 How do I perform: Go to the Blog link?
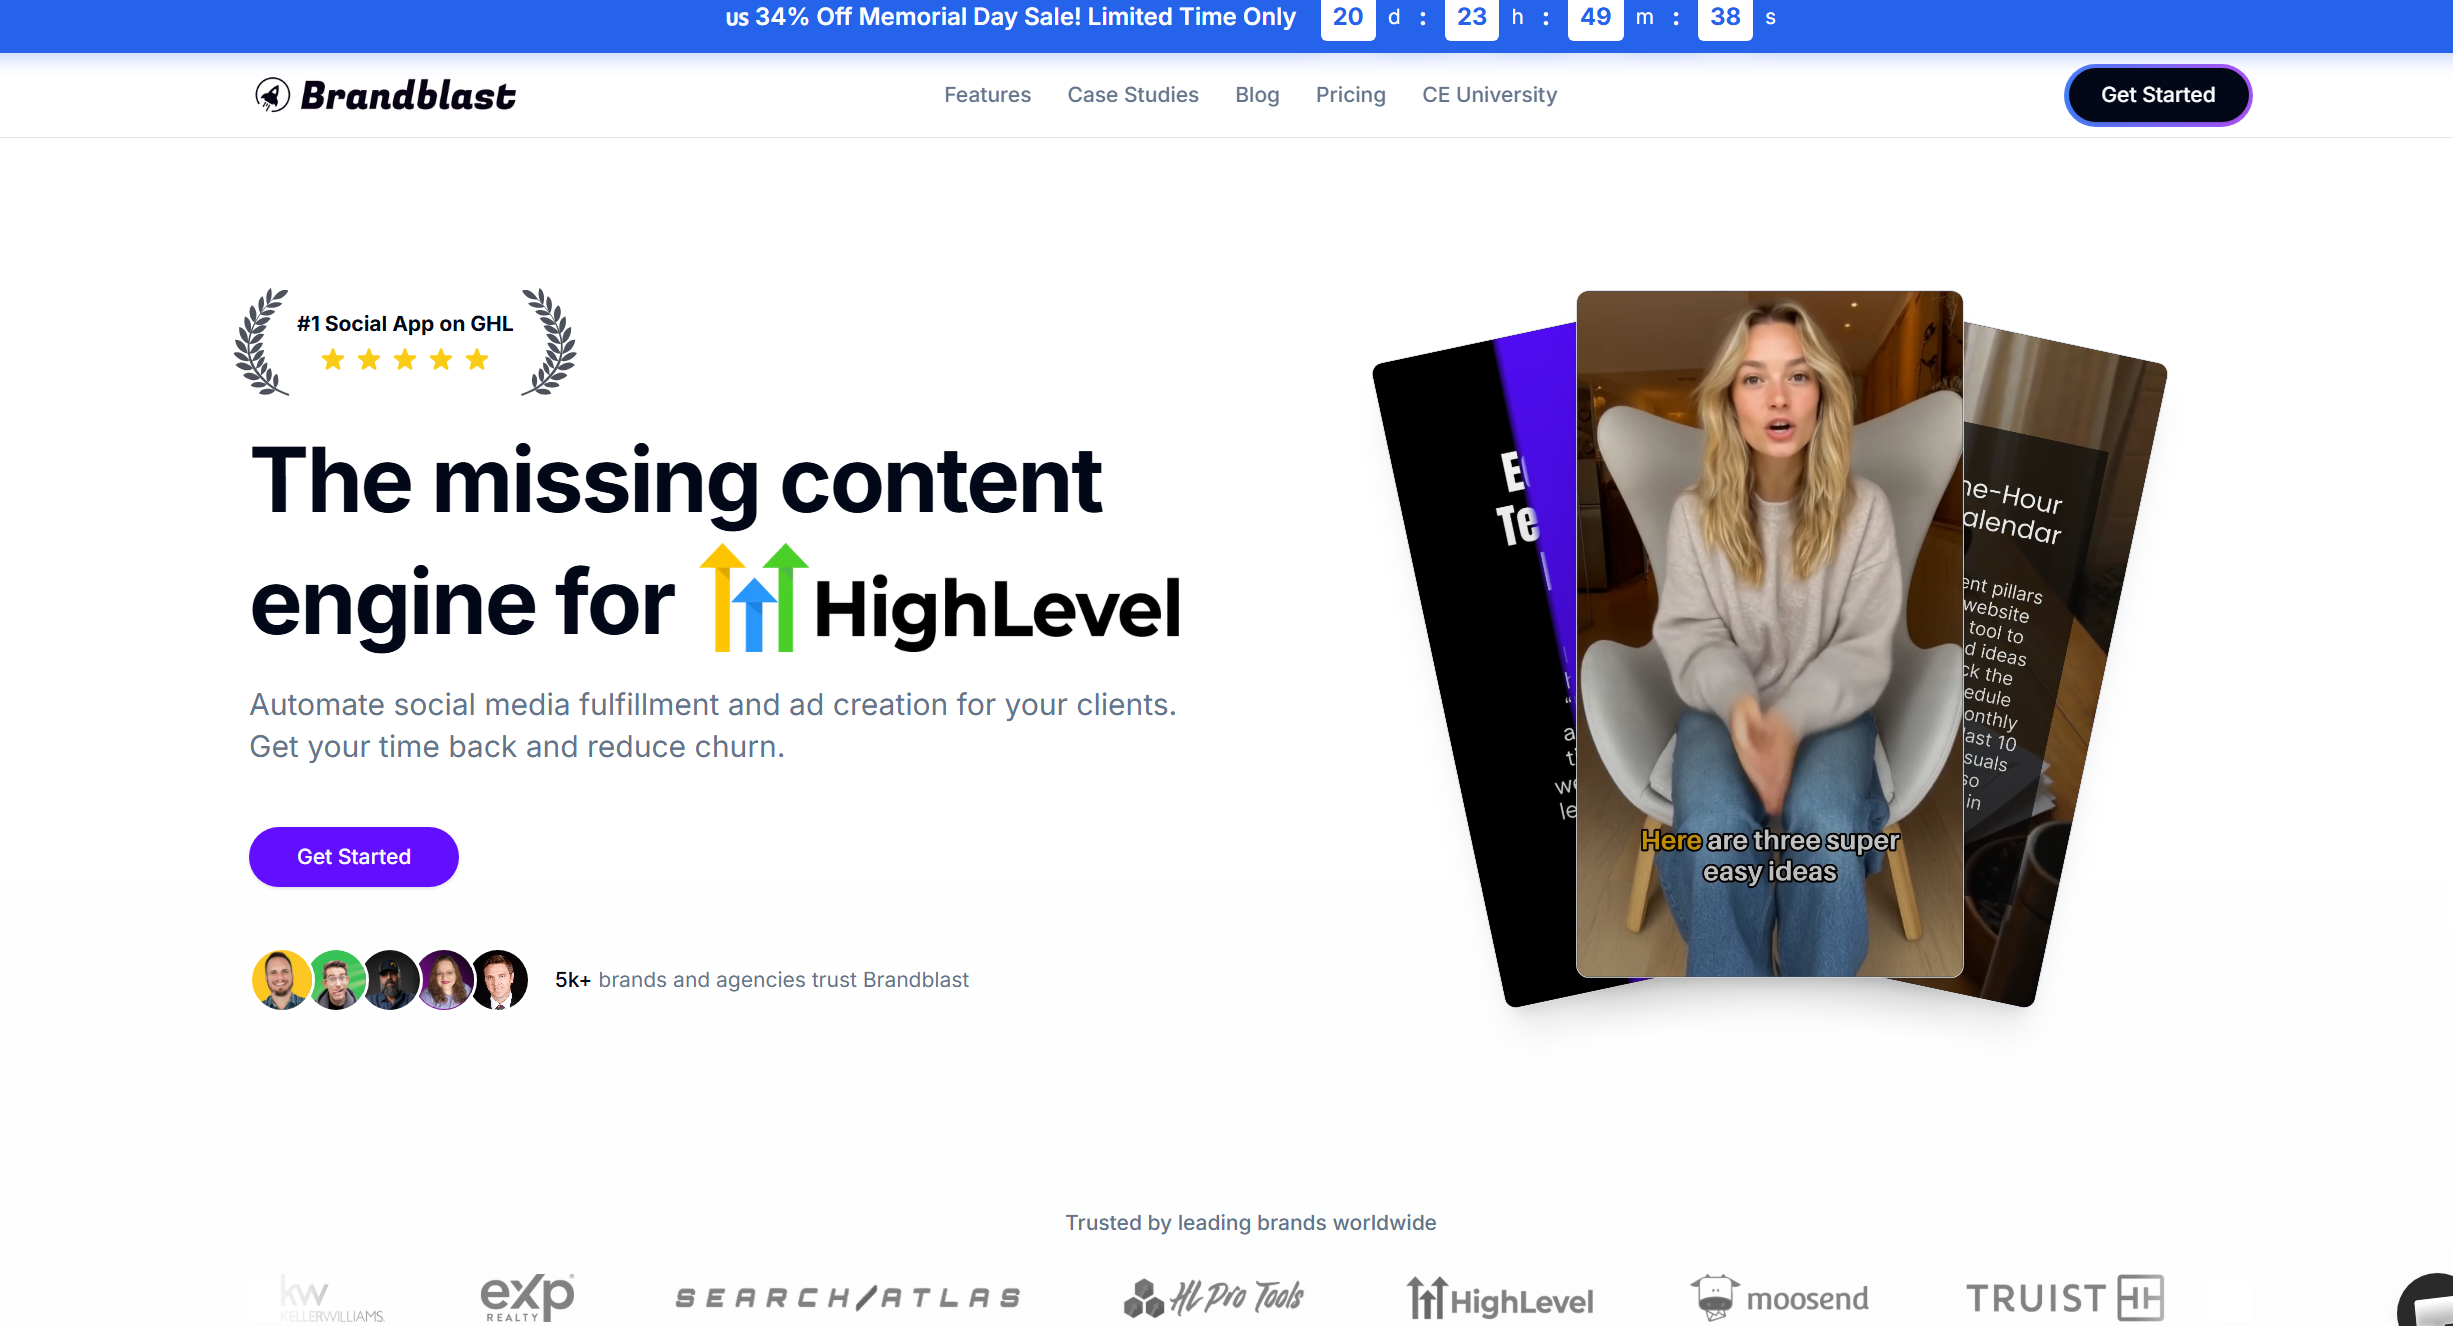[1257, 95]
